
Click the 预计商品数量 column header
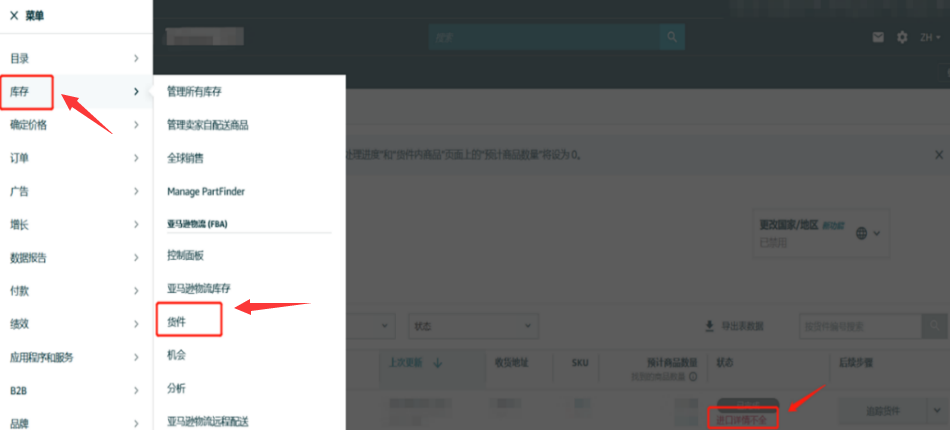672,363
